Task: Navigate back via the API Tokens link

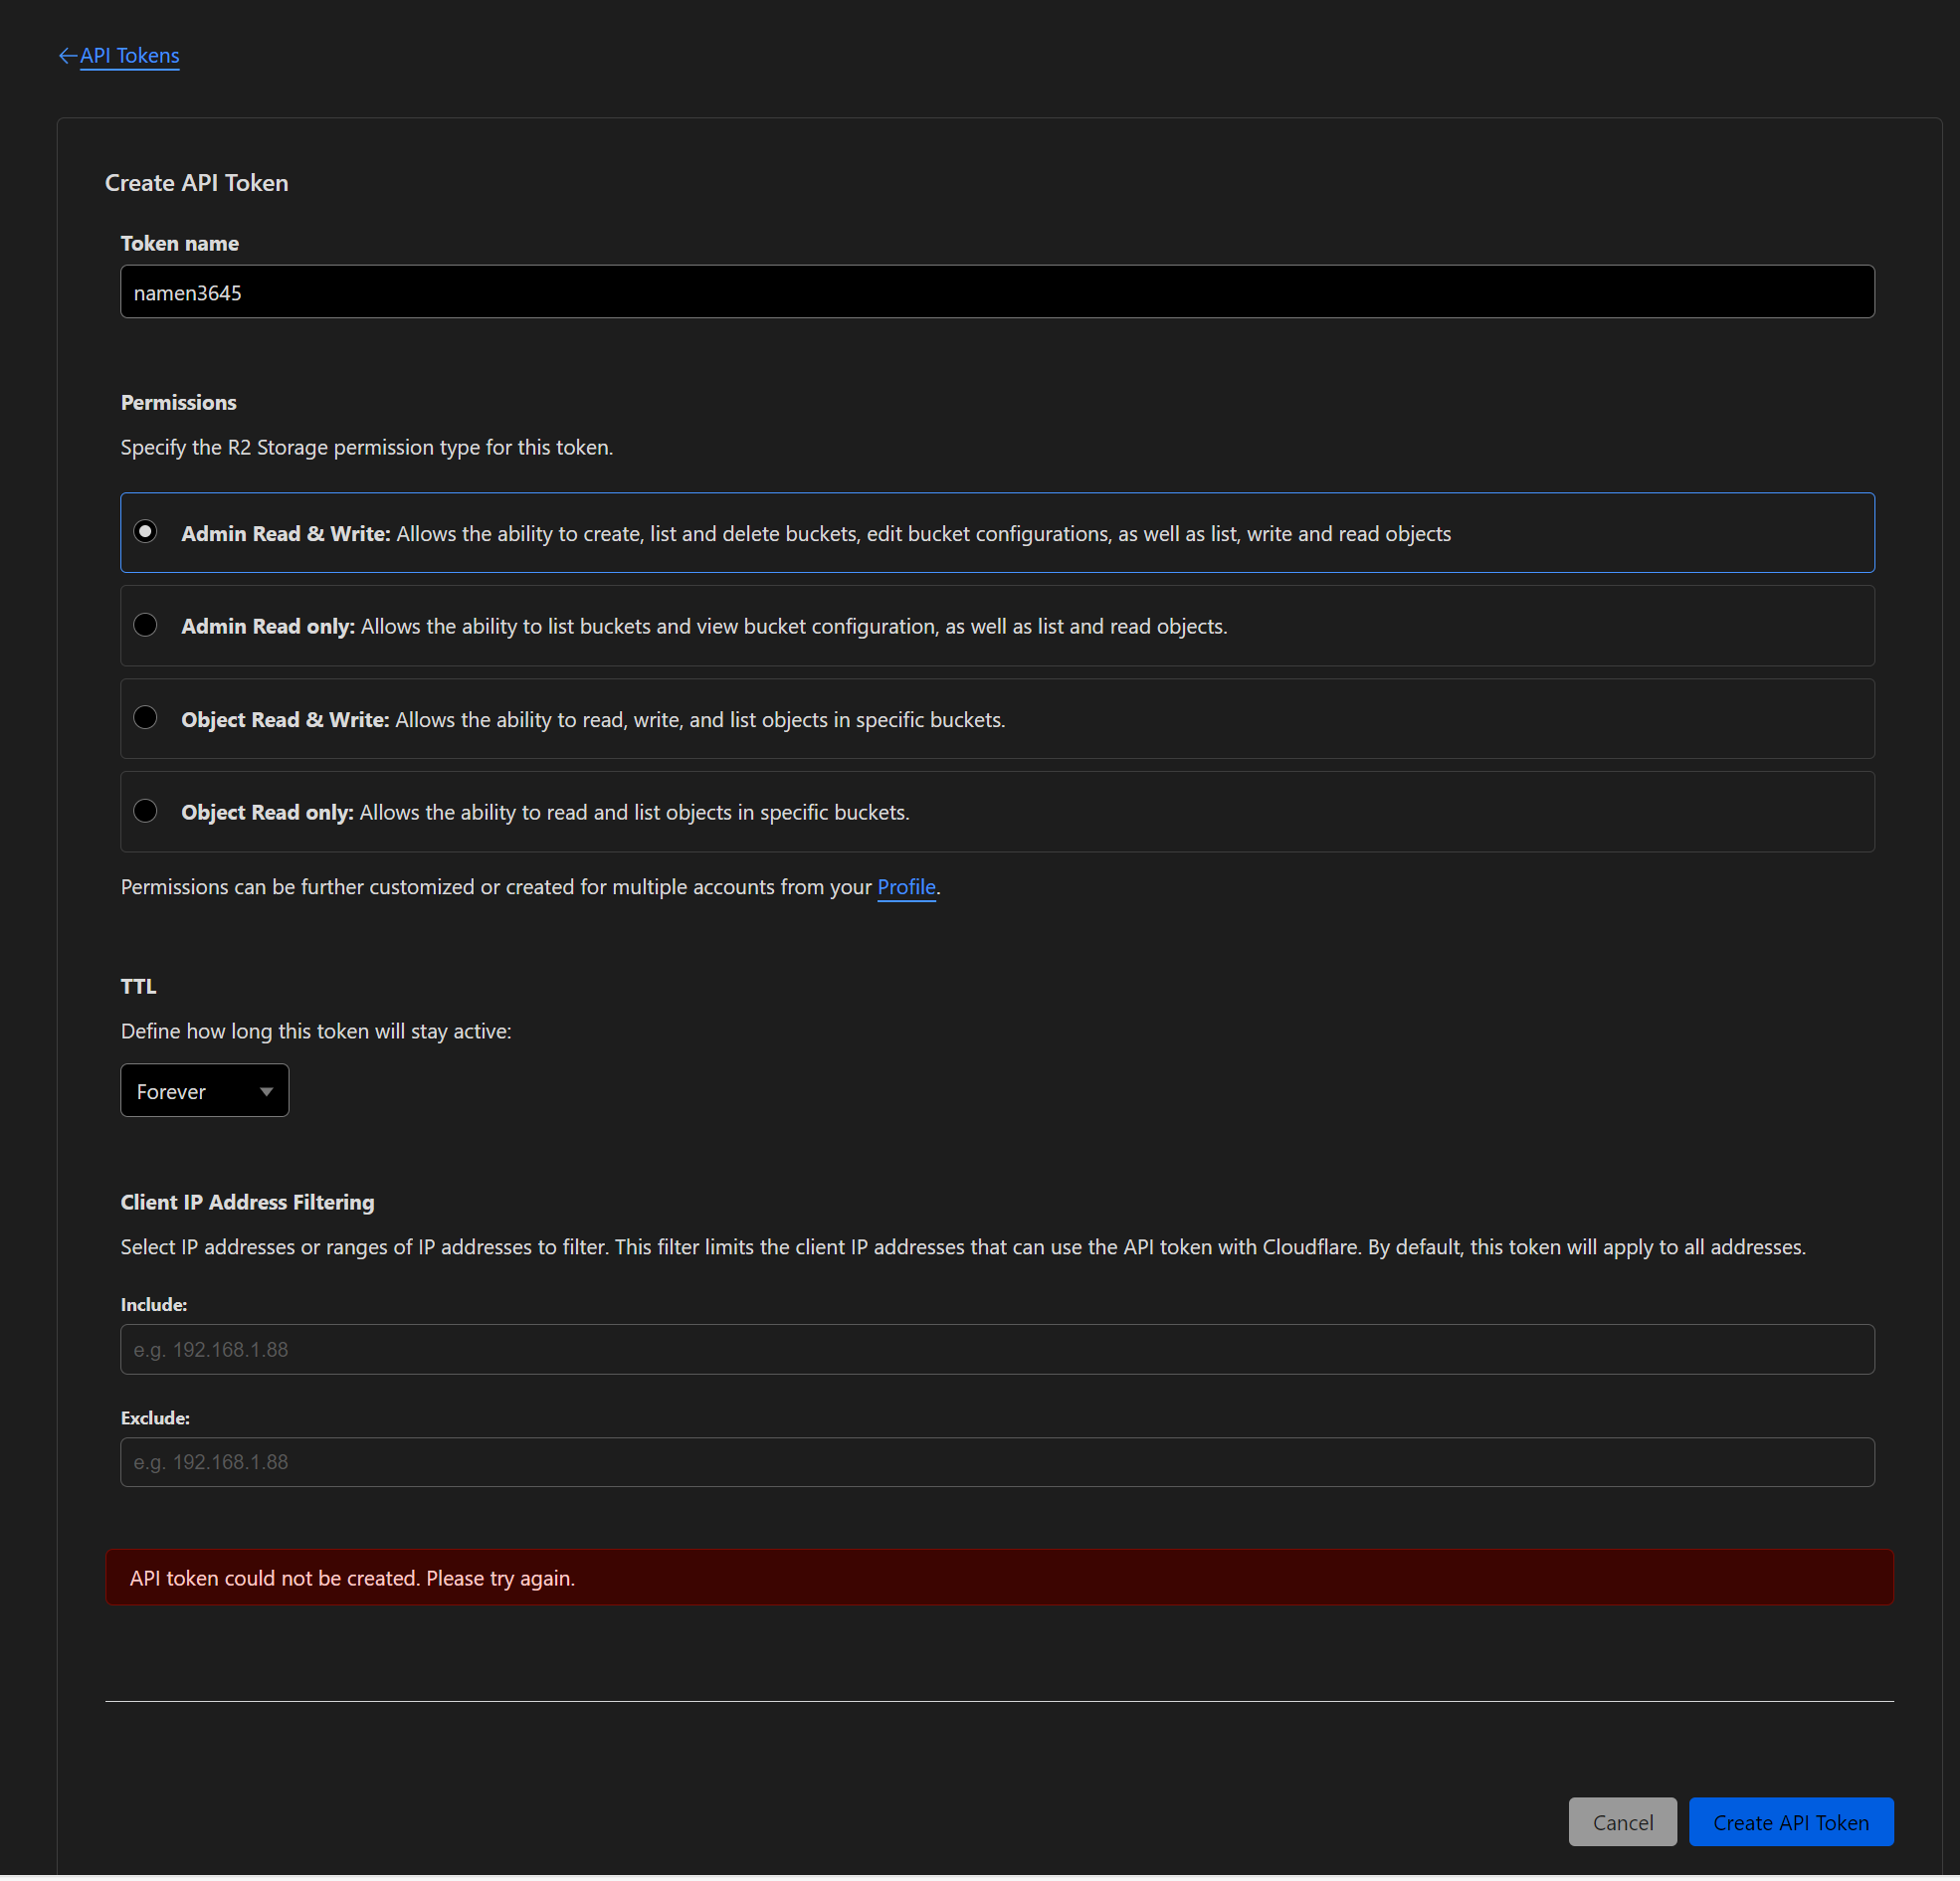Action: 130,55
